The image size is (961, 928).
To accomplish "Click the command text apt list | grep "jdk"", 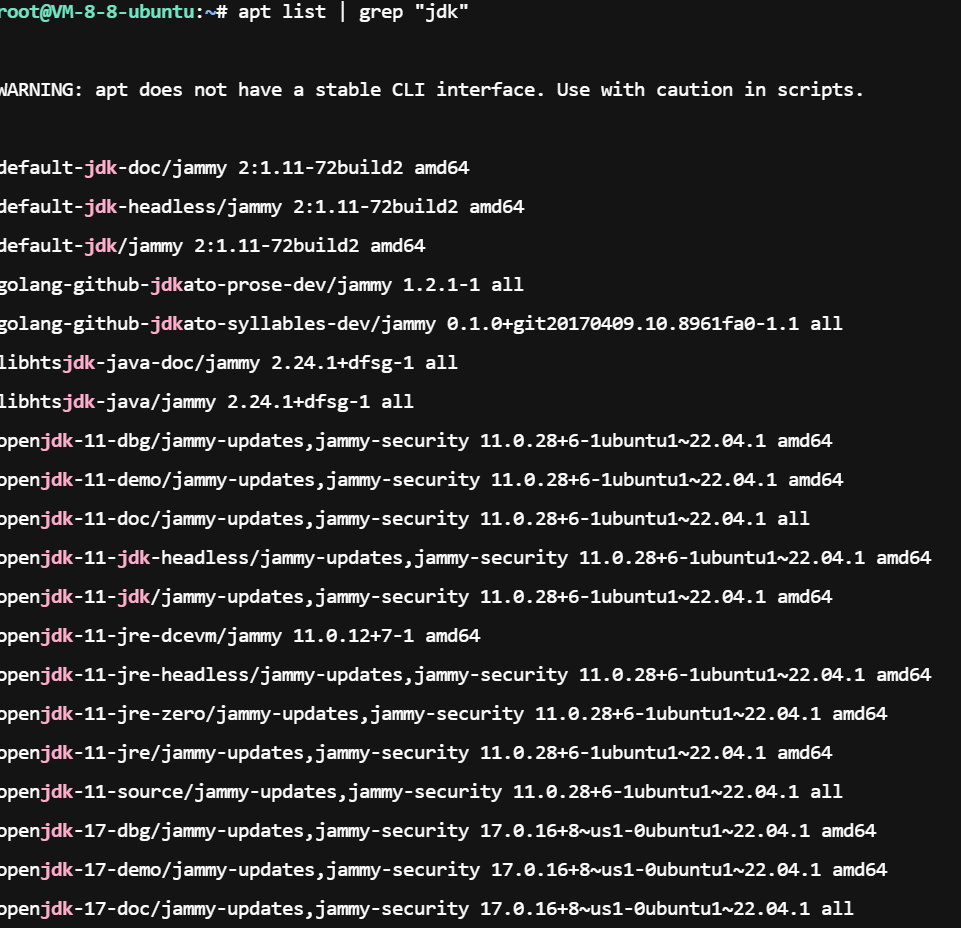I will pos(353,12).
